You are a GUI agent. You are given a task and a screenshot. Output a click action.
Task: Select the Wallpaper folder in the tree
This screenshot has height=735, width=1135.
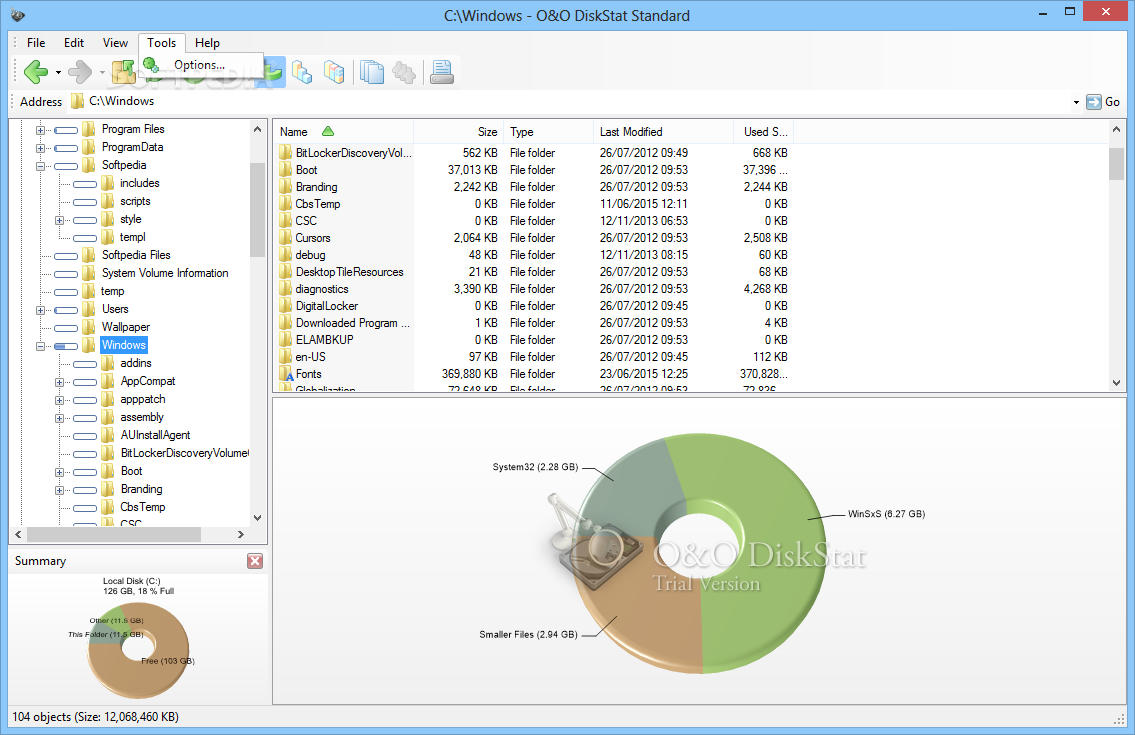(x=126, y=327)
